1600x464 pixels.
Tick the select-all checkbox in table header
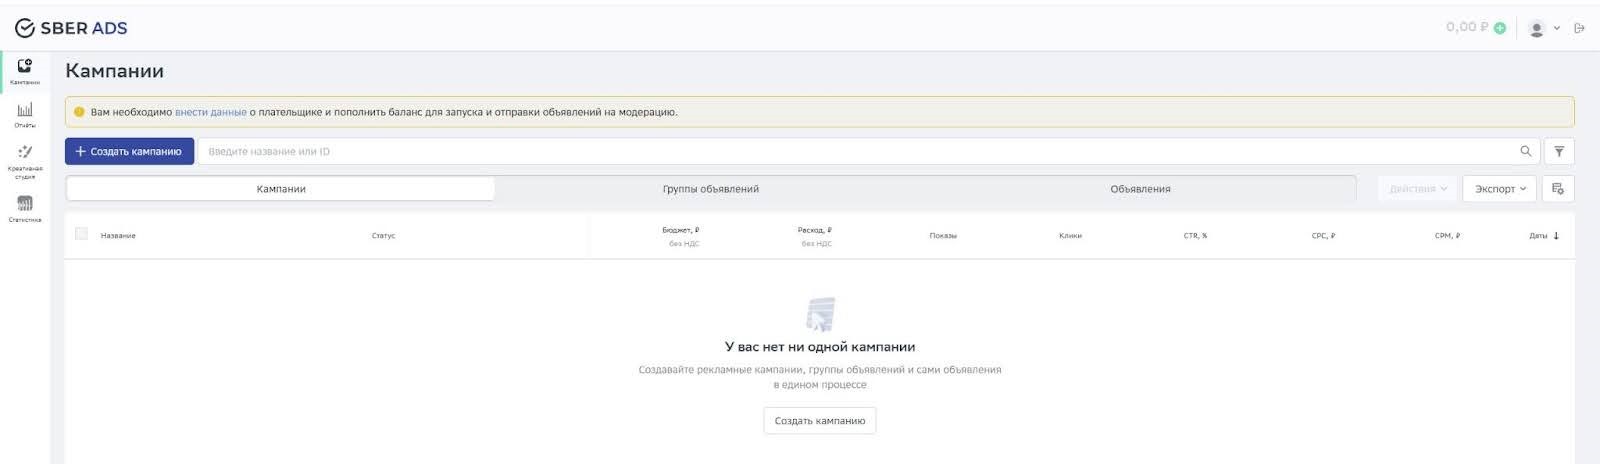(81, 234)
